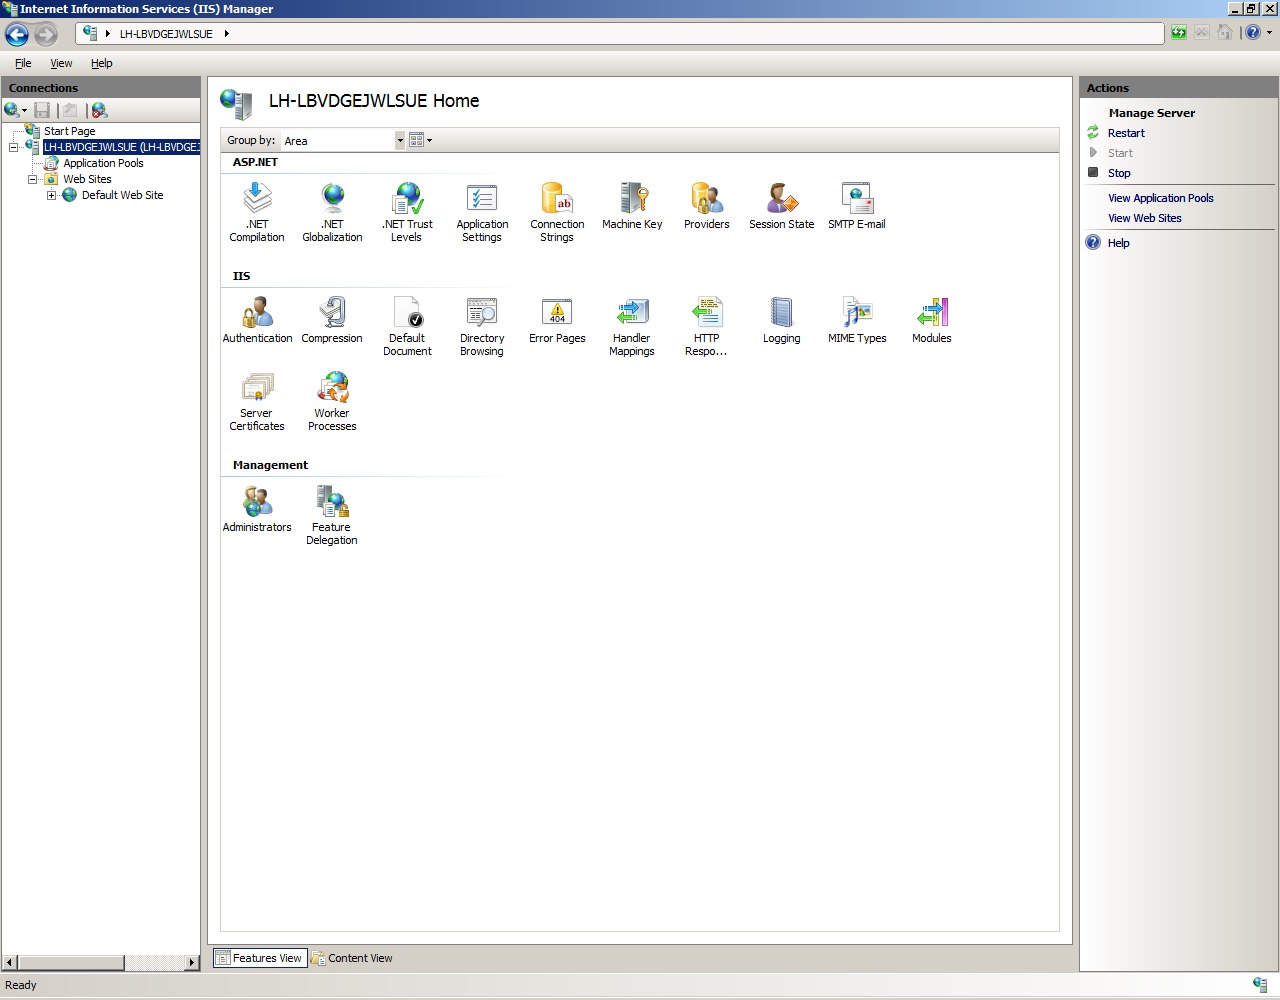Open Administrators management feature
The height and width of the screenshot is (1000, 1280).
pos(257,508)
